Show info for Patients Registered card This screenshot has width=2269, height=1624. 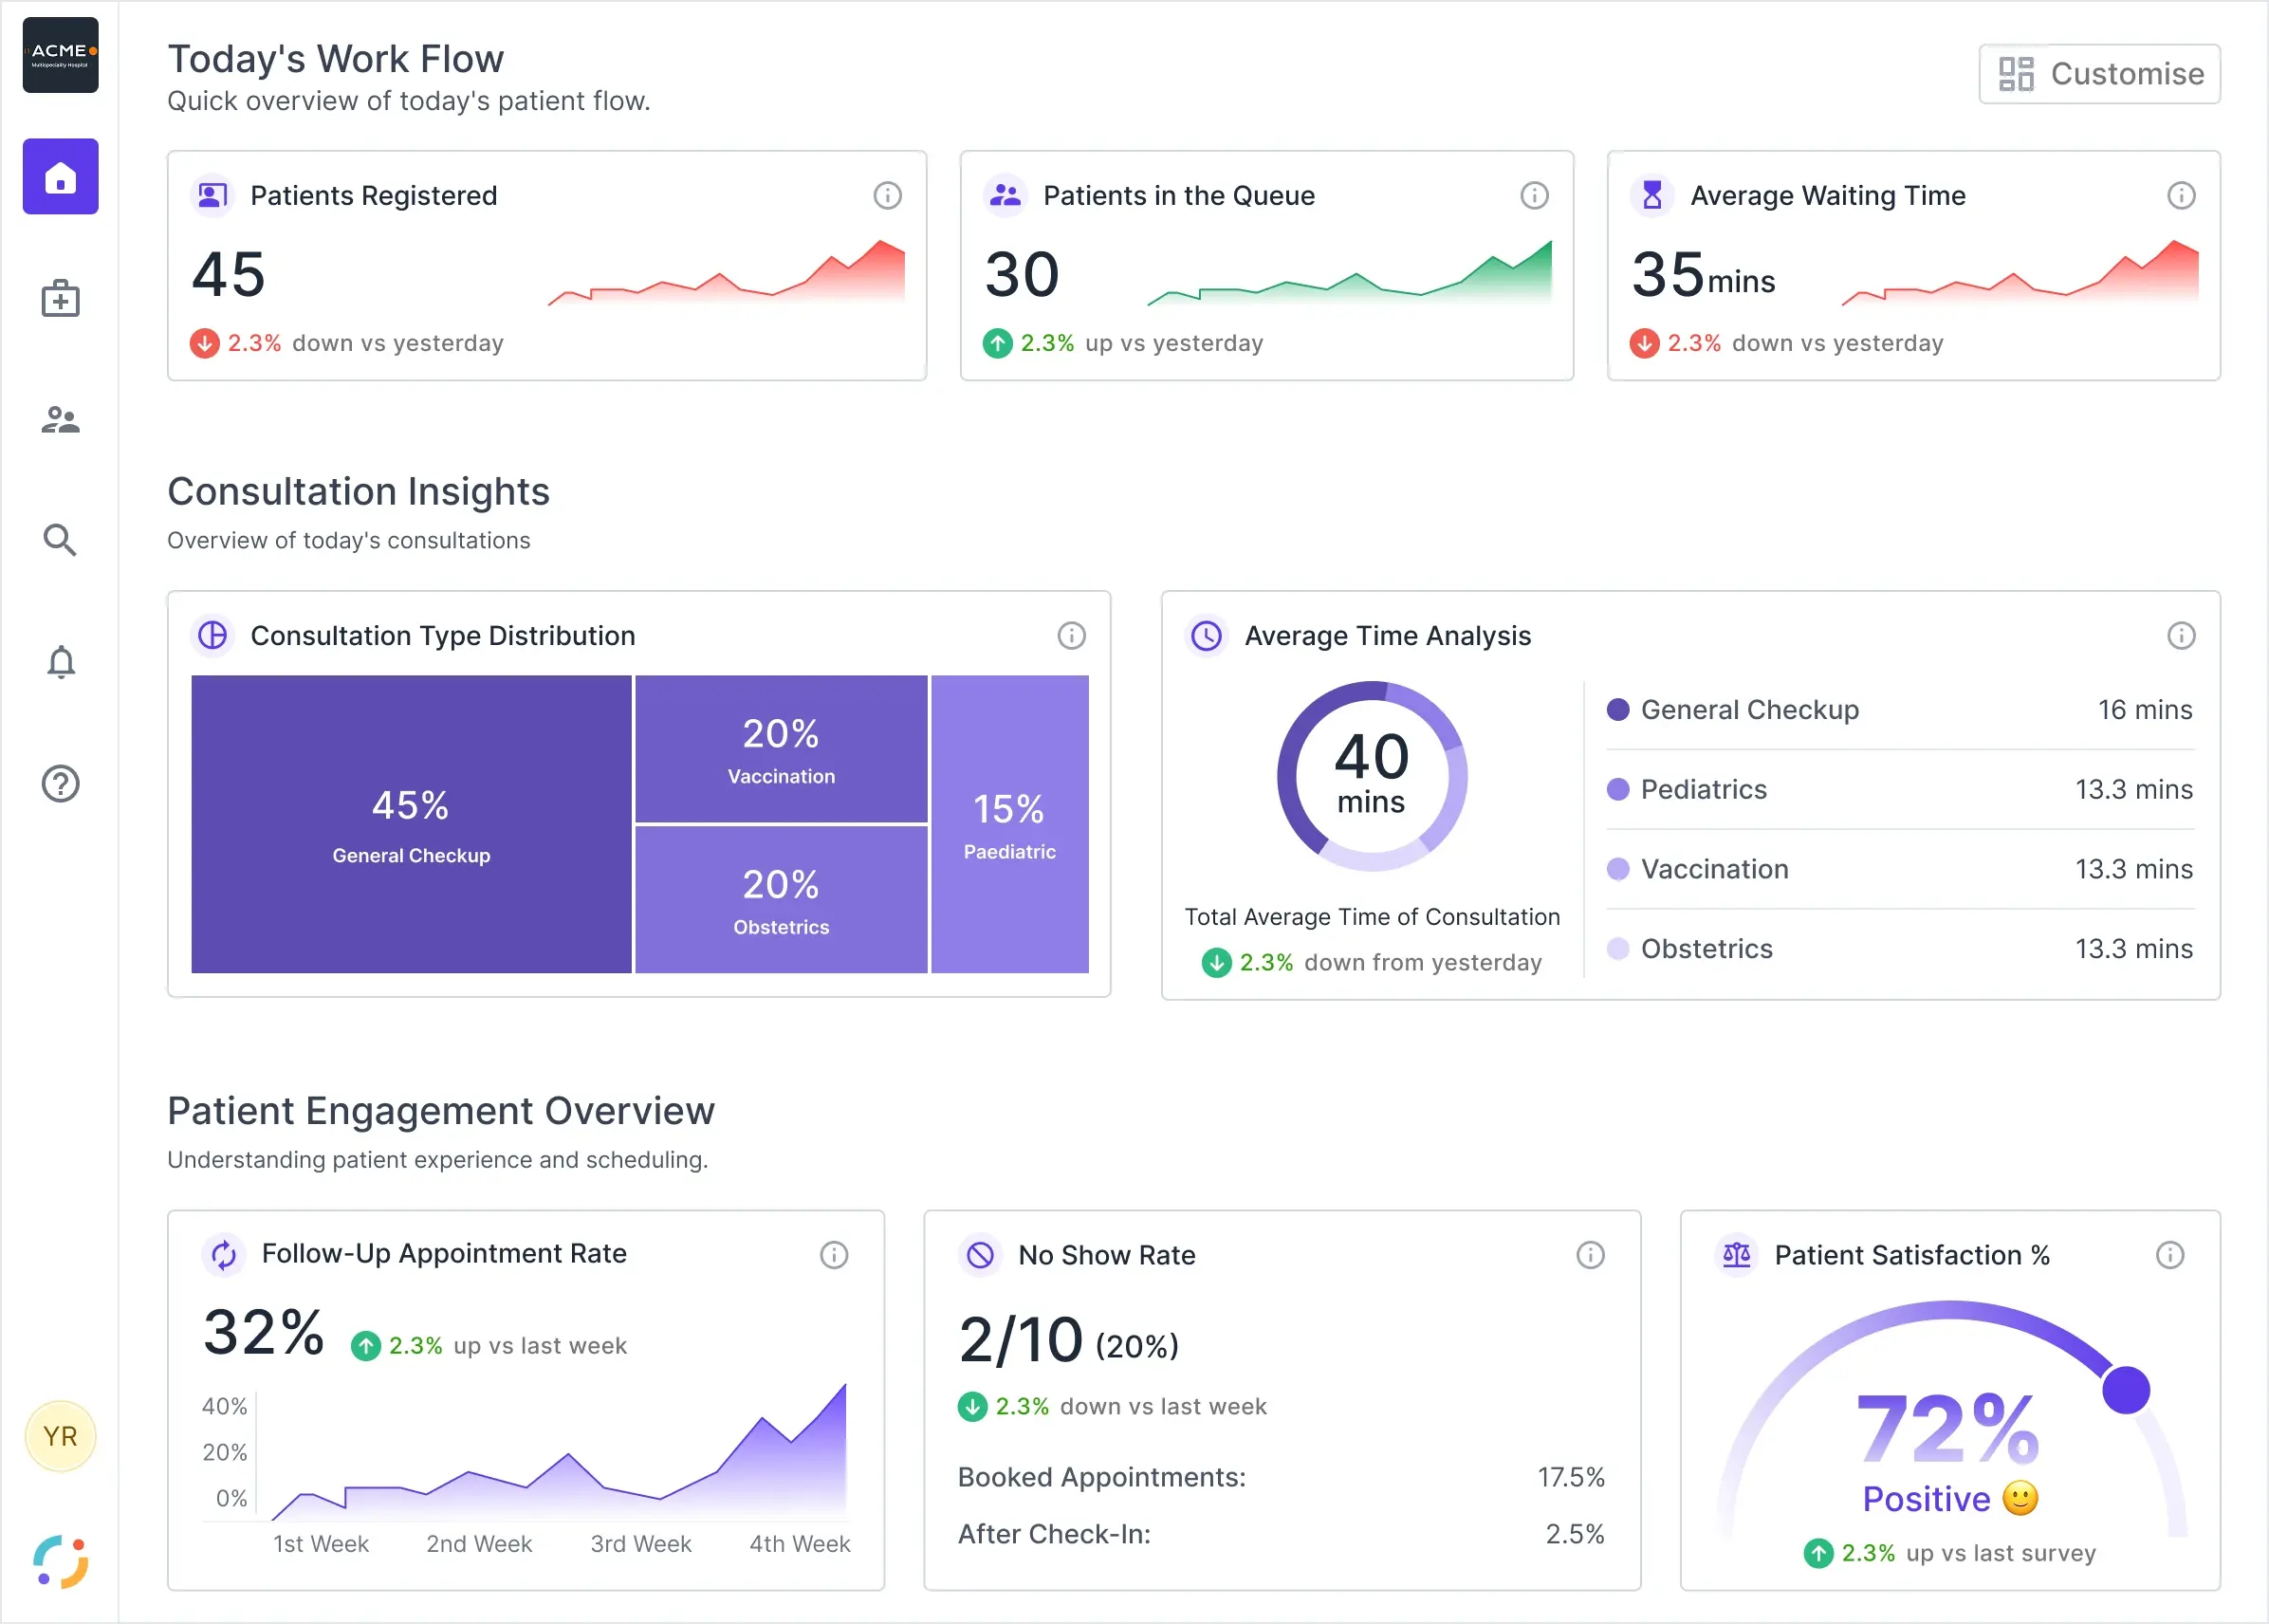[x=887, y=195]
